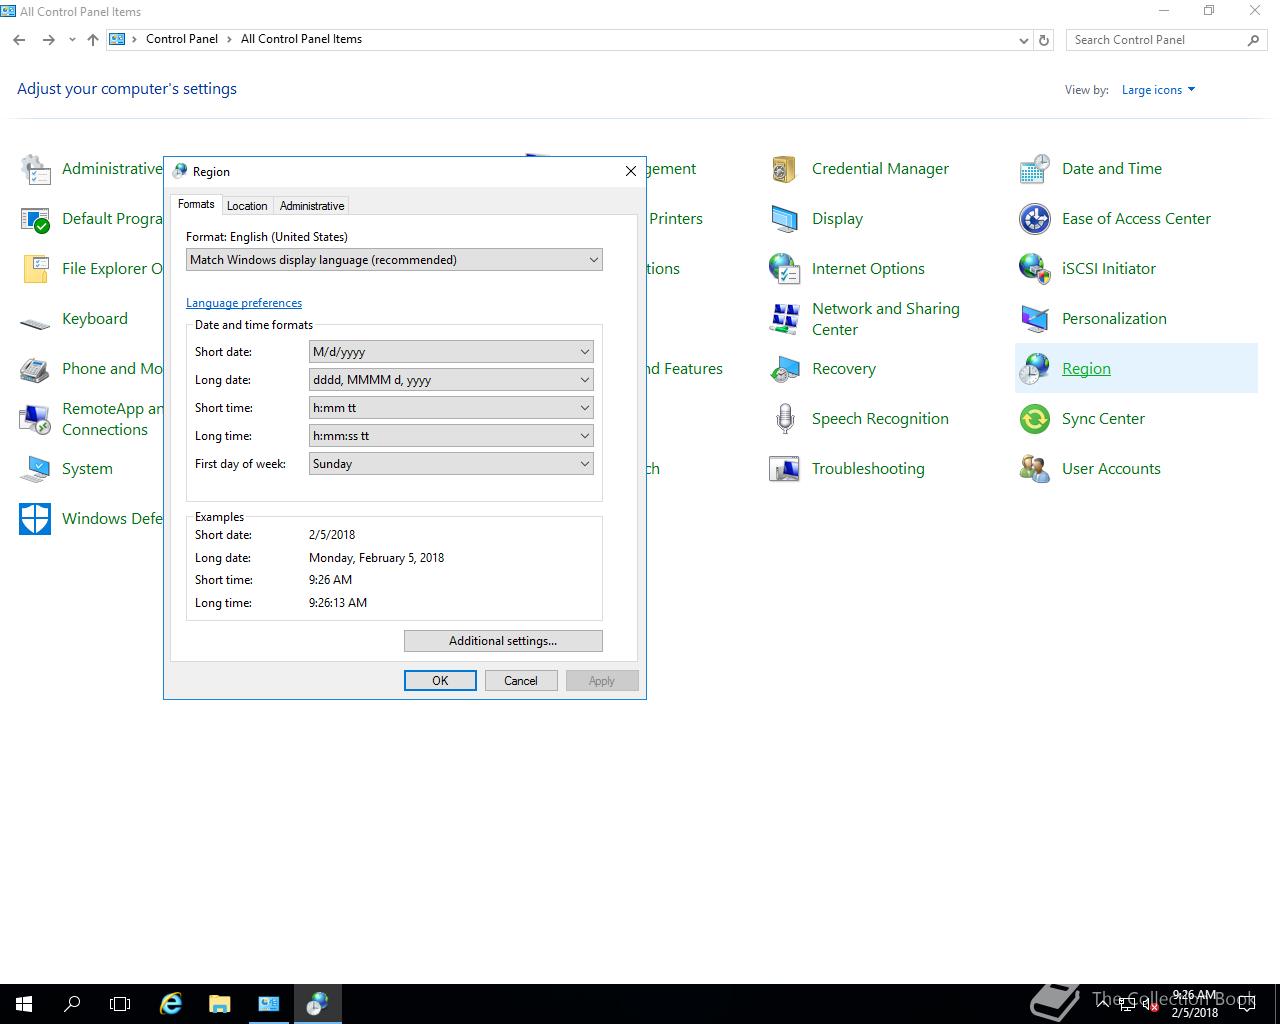The image size is (1280, 1024).
Task: Click All Control Panel Items breadcrumb
Action: point(301,39)
